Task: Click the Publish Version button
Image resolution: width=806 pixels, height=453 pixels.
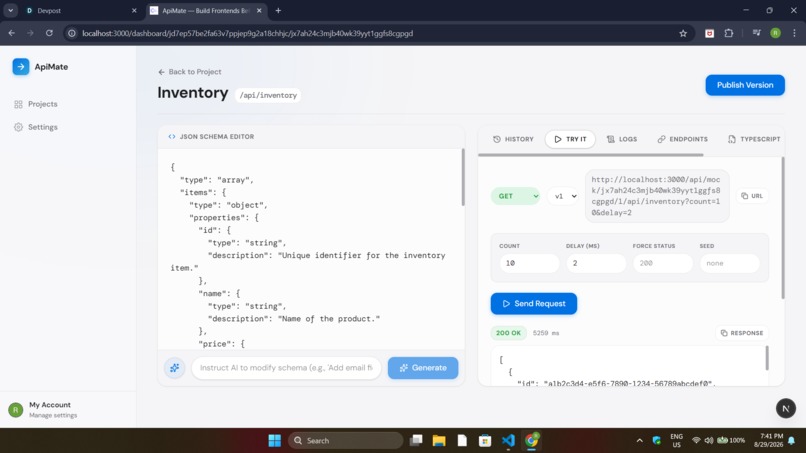Action: coord(745,85)
